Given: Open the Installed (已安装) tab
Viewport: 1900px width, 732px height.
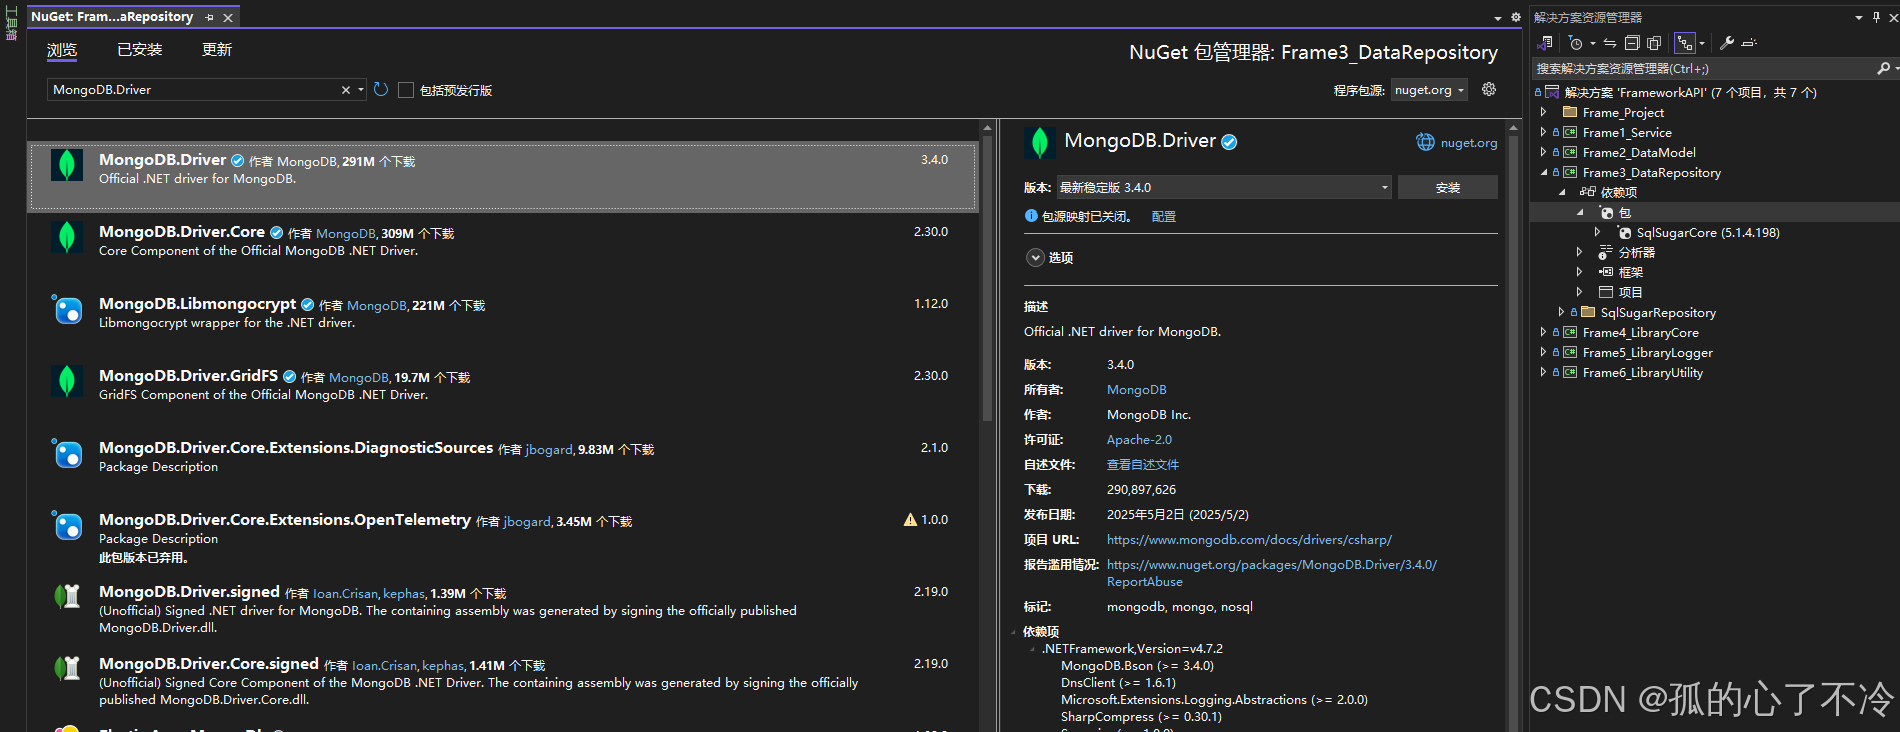Looking at the screenshot, I should click(x=139, y=50).
